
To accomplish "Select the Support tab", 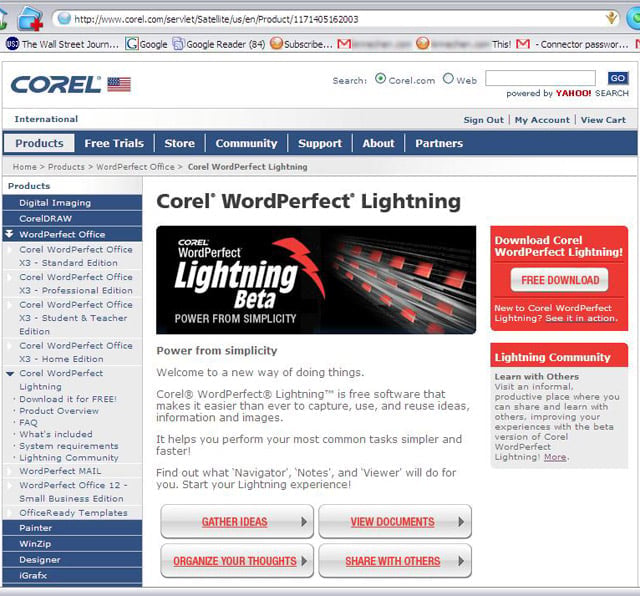I will click(320, 143).
